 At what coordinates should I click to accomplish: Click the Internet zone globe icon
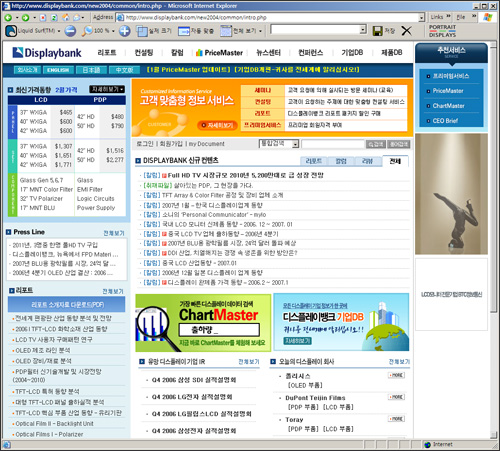(428, 444)
